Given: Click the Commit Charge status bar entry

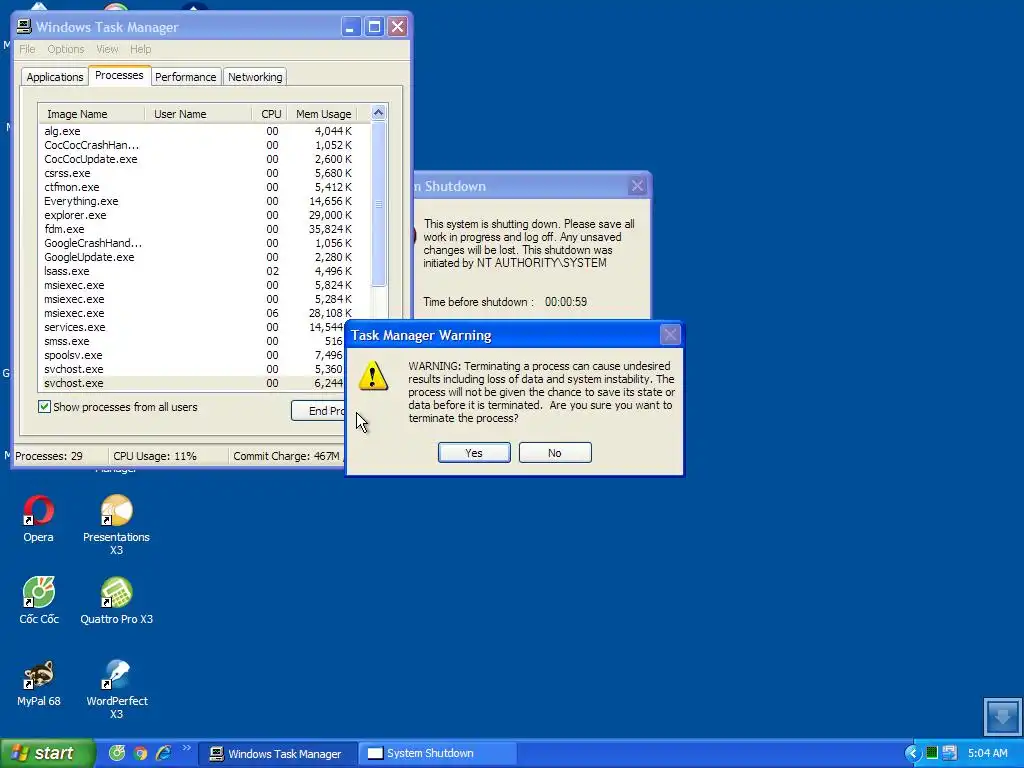Looking at the screenshot, I should coord(287,456).
